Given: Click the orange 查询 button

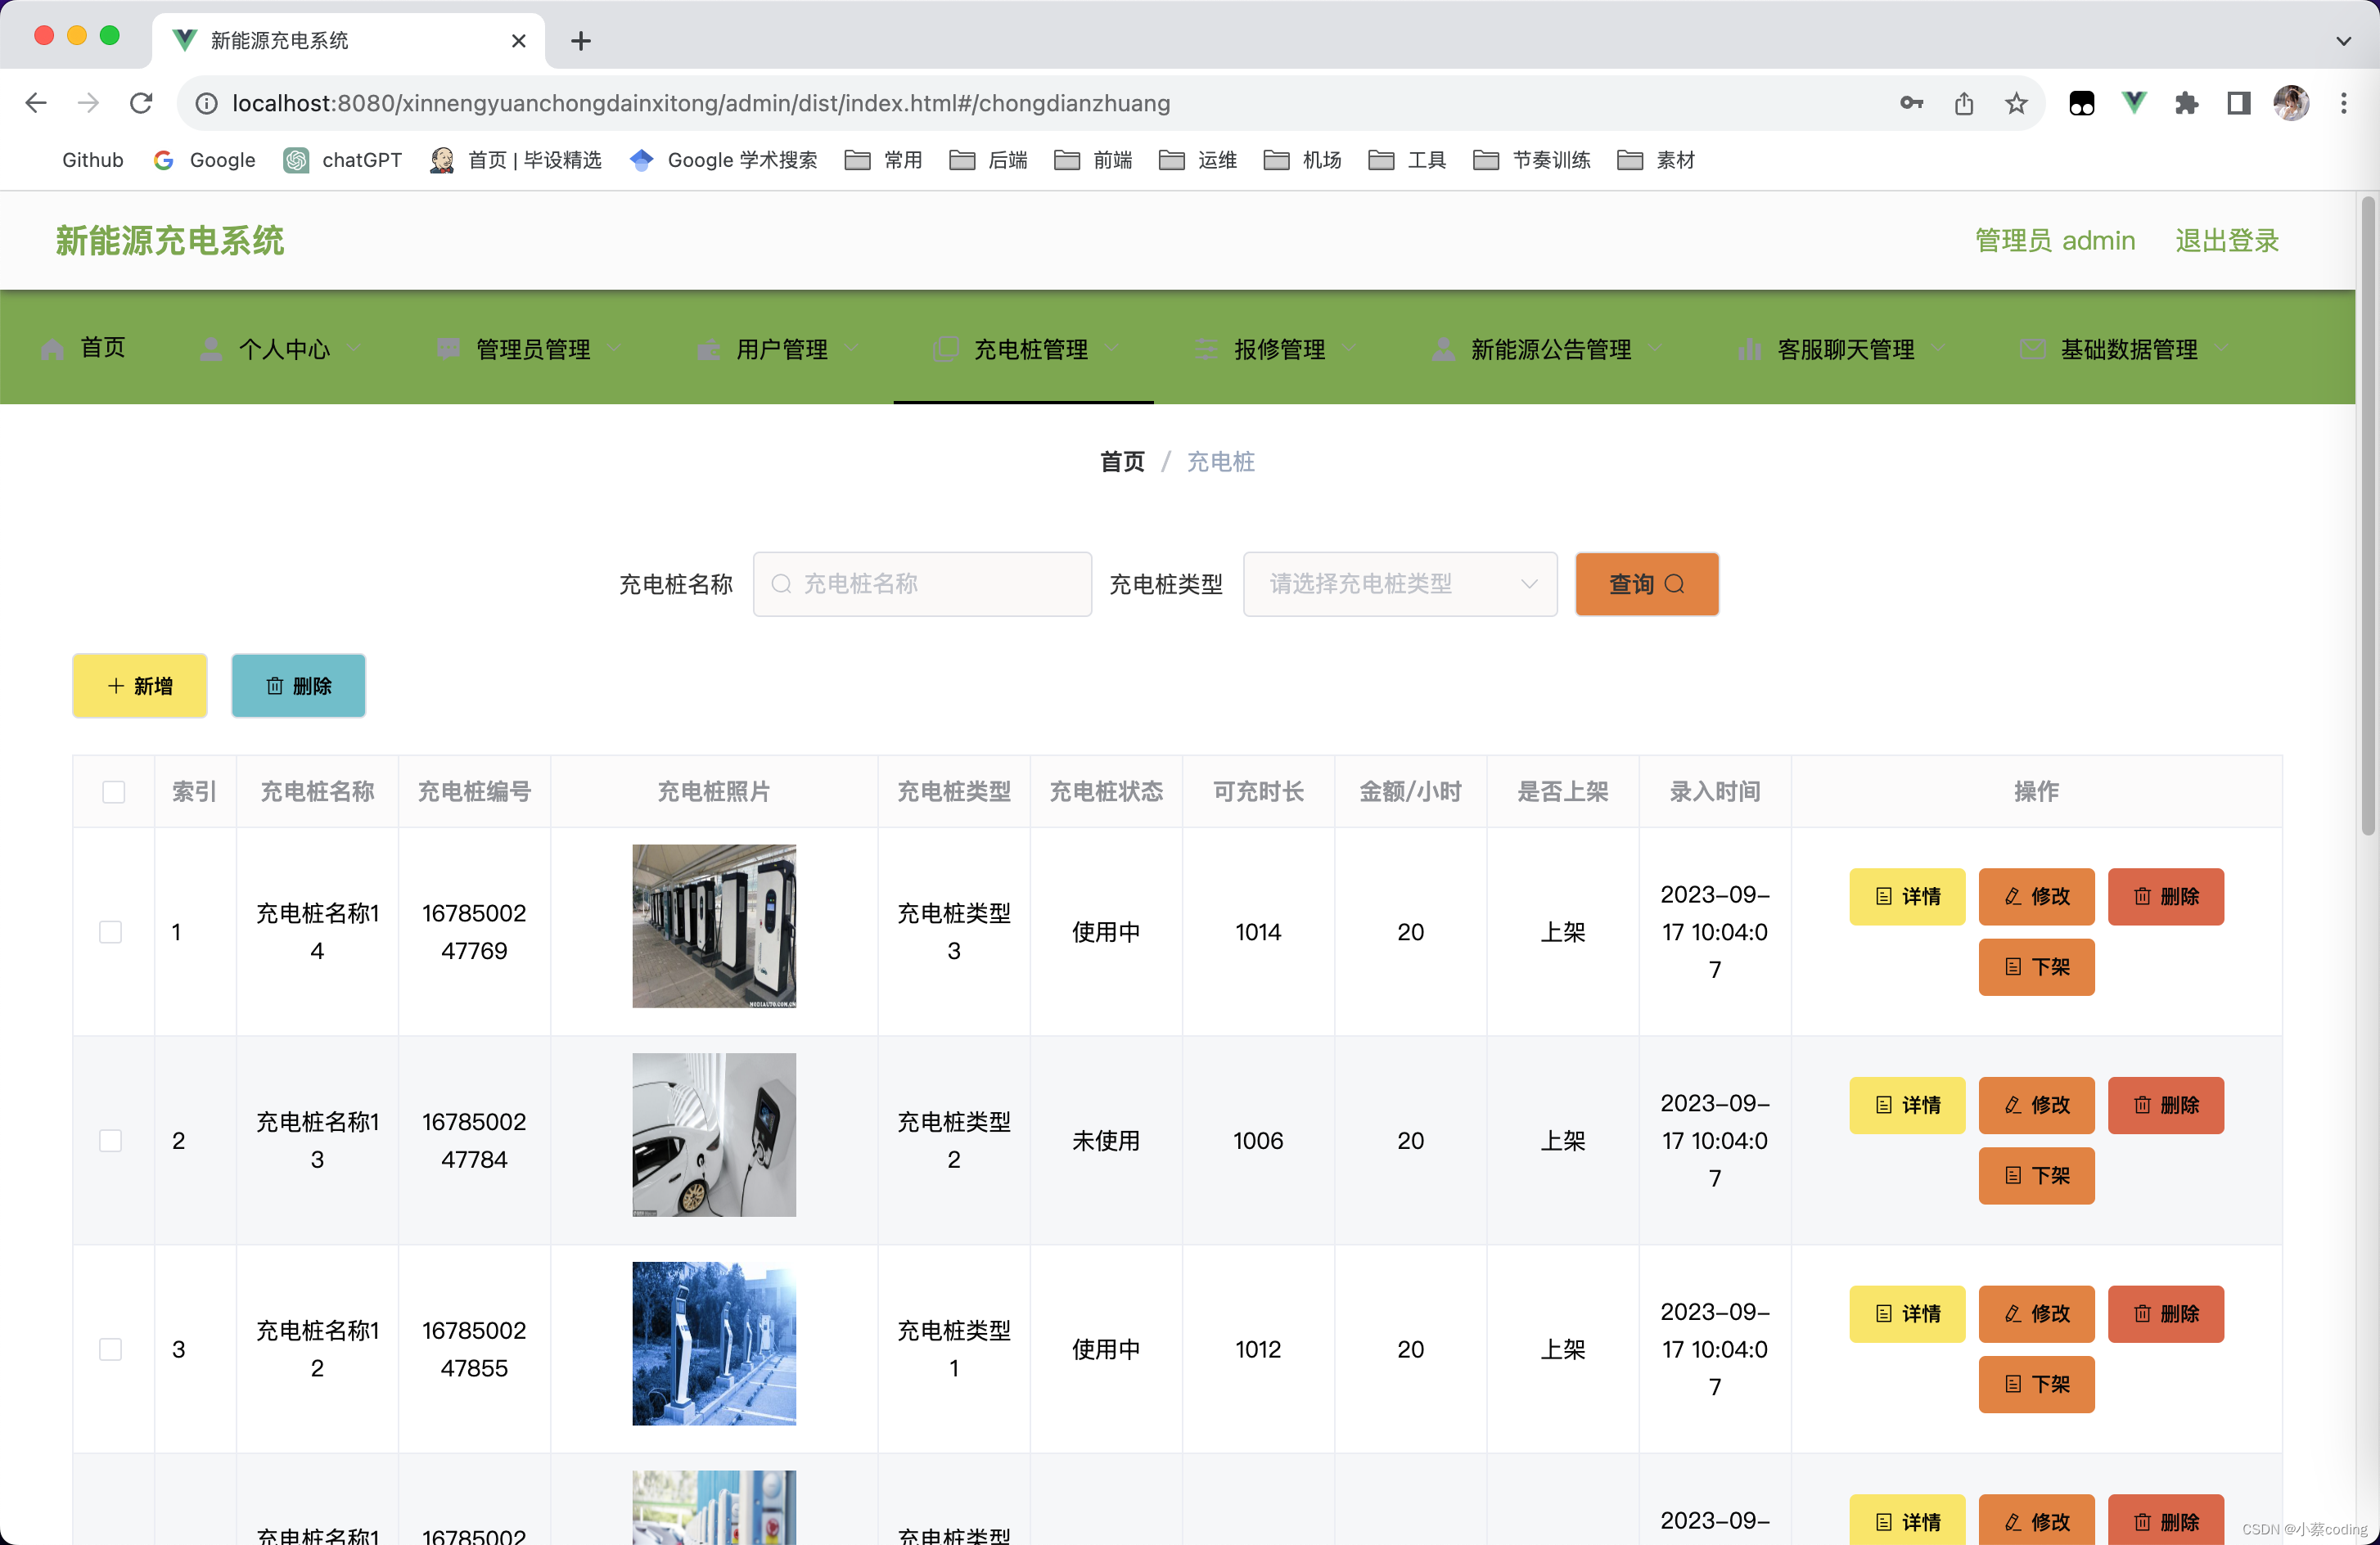Looking at the screenshot, I should tap(1647, 584).
